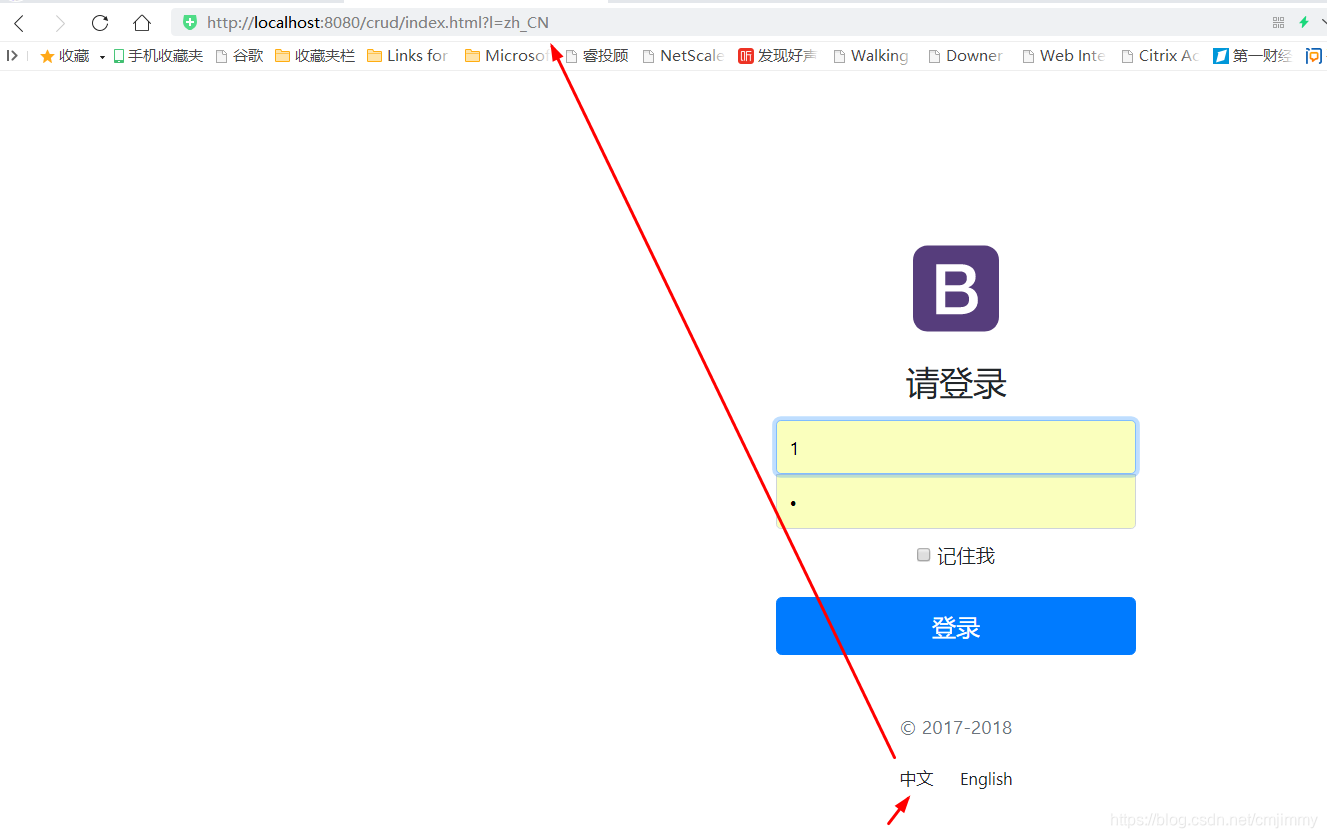This screenshot has width=1327, height=838.
Task: Expand the dropdown next to the lightning icon
Action: pyautogui.click(x=1322, y=22)
